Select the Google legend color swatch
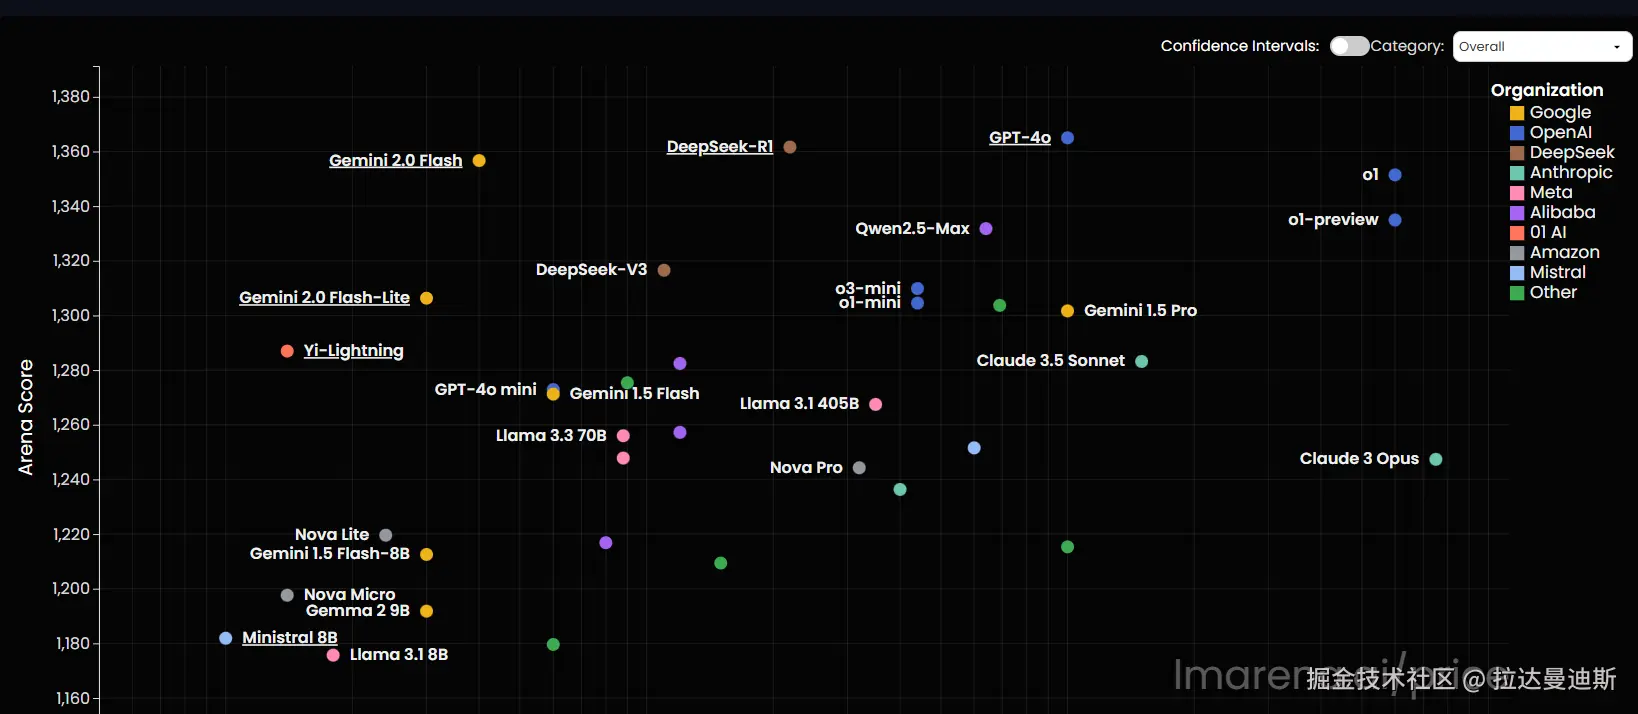This screenshot has width=1638, height=714. pos(1517,113)
